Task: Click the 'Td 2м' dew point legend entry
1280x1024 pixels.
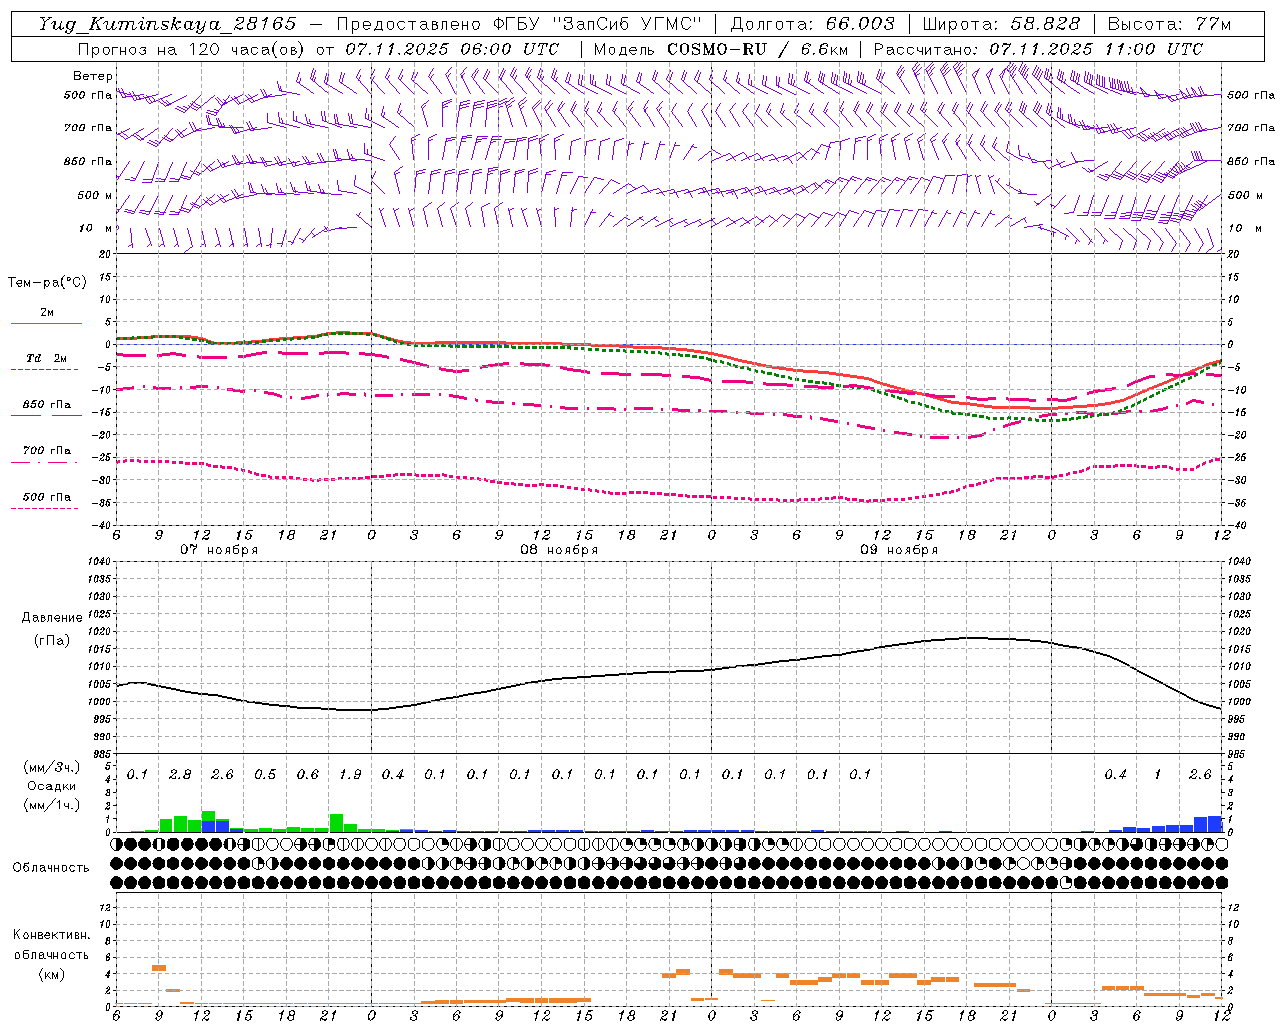Action: (x=47, y=358)
